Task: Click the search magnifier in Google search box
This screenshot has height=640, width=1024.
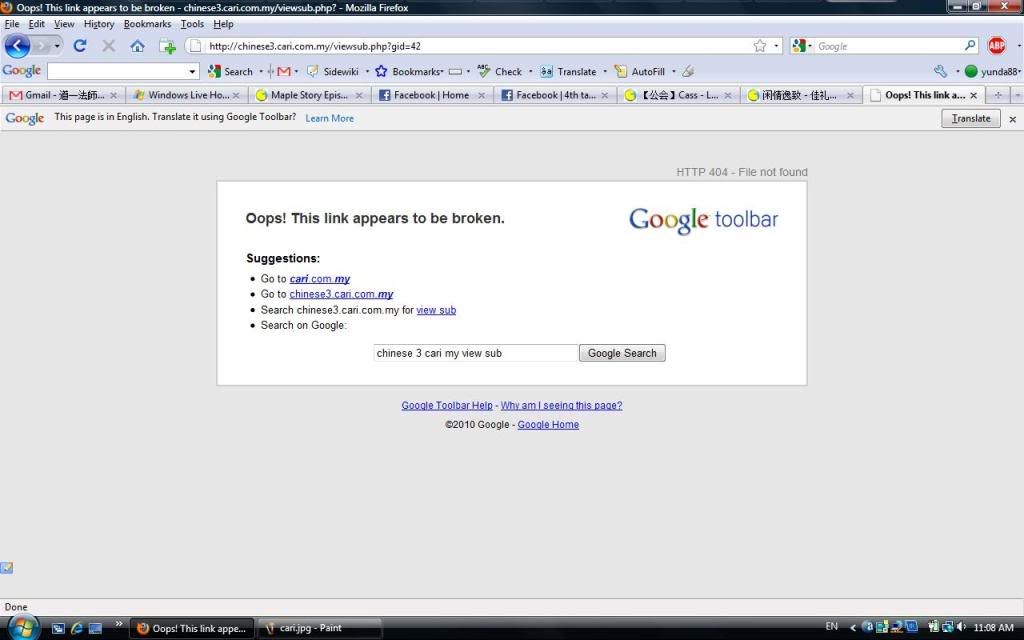Action: click(x=970, y=45)
